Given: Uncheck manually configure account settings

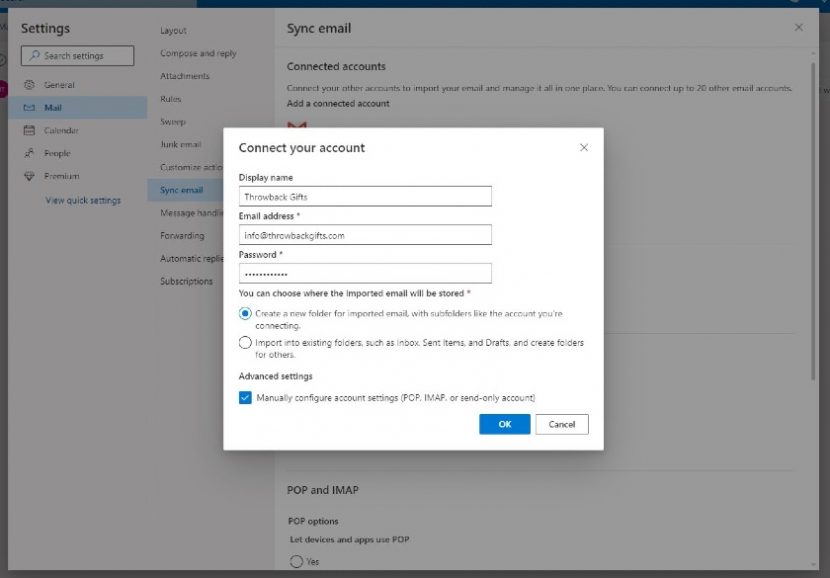Looking at the screenshot, I should [x=245, y=398].
